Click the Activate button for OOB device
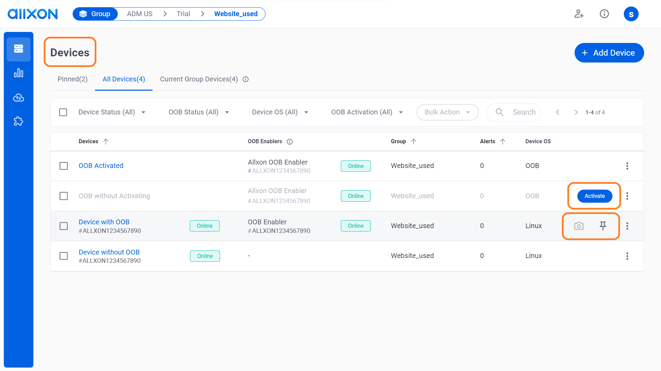The width and height of the screenshot is (661, 371). pos(594,196)
